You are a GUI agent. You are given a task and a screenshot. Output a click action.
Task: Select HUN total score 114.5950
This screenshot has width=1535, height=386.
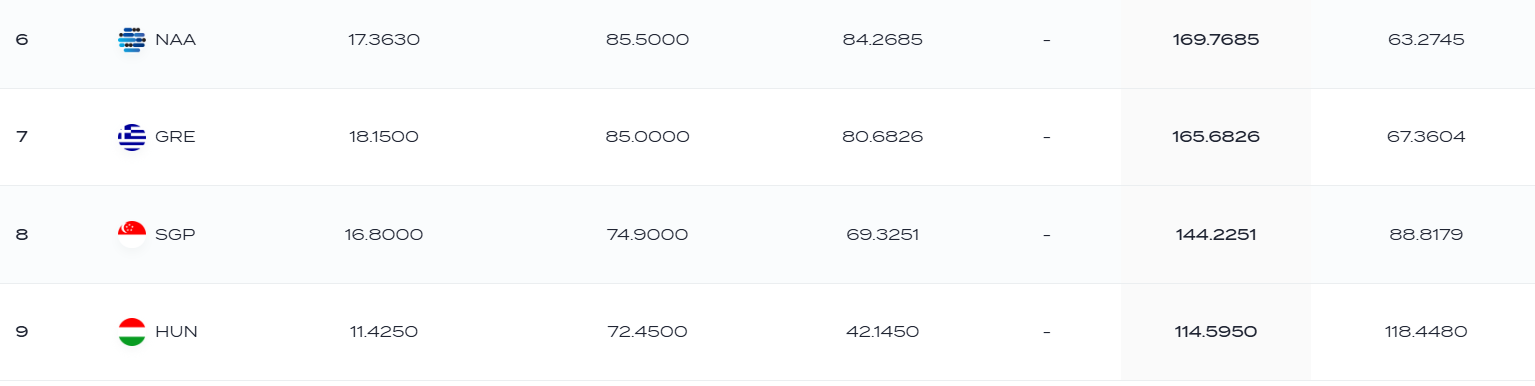tap(1216, 332)
